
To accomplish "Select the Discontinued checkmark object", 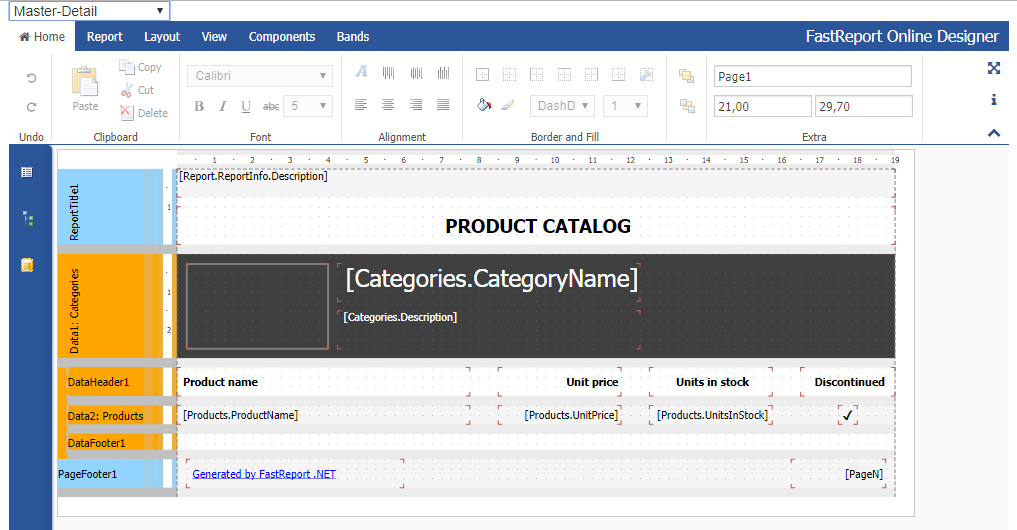I will 848,415.
